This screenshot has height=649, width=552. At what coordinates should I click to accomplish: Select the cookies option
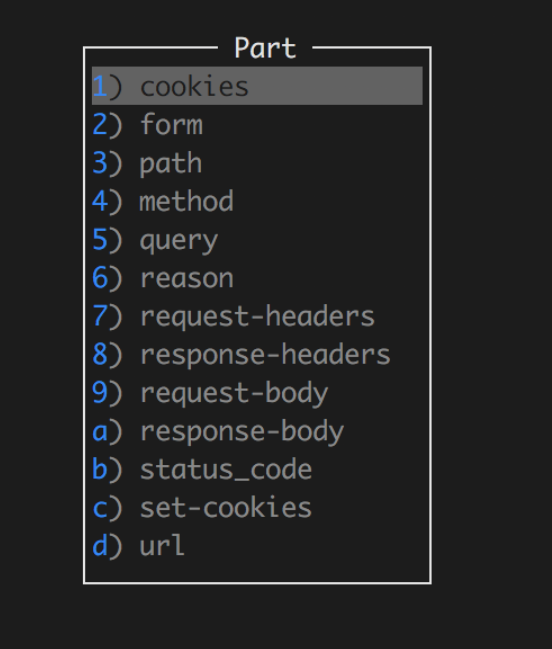(x=257, y=86)
